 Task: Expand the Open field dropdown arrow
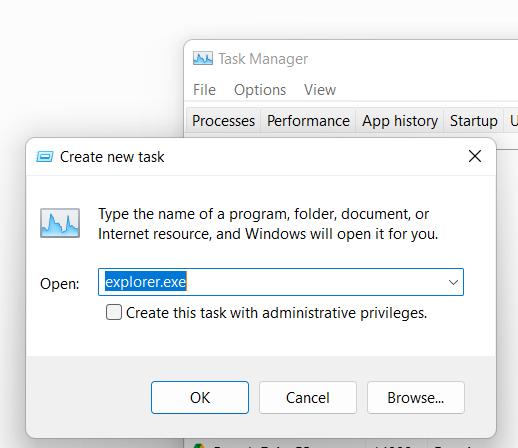(x=453, y=282)
